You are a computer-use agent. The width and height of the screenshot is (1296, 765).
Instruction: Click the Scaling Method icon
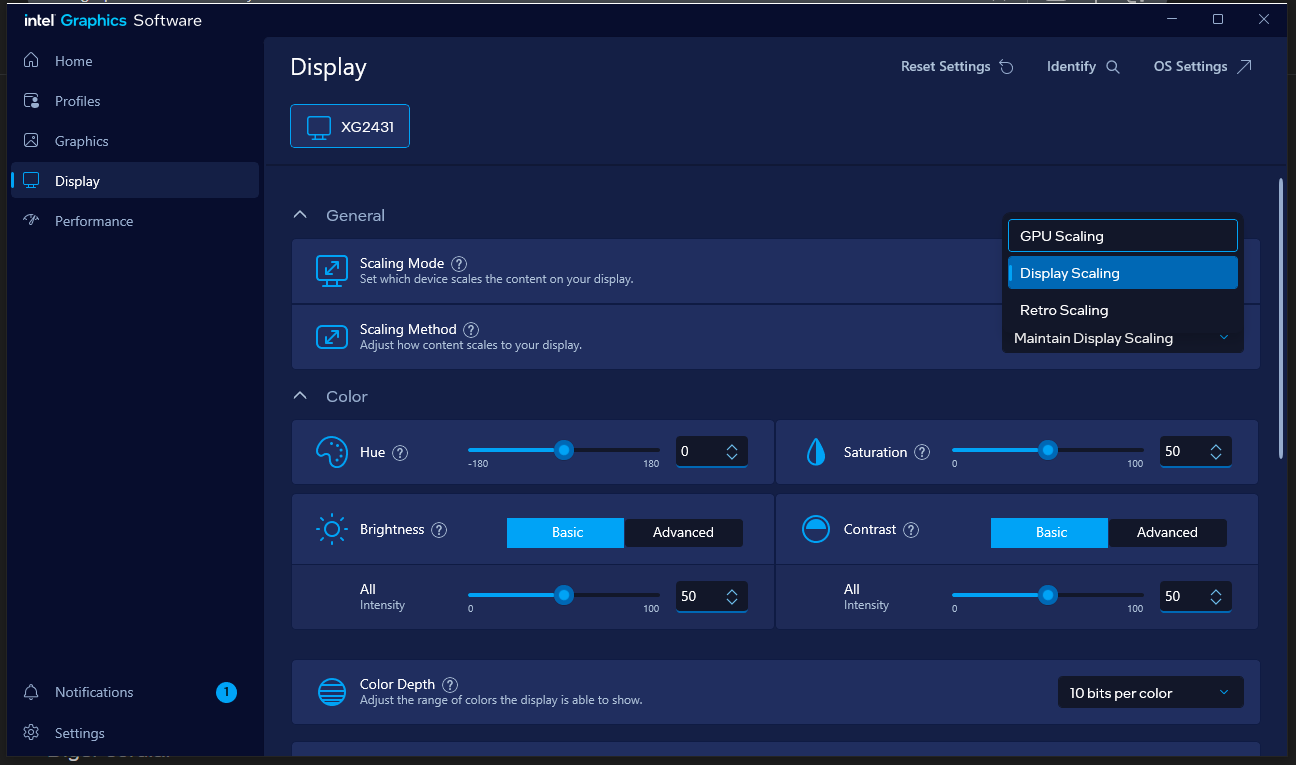click(x=331, y=337)
